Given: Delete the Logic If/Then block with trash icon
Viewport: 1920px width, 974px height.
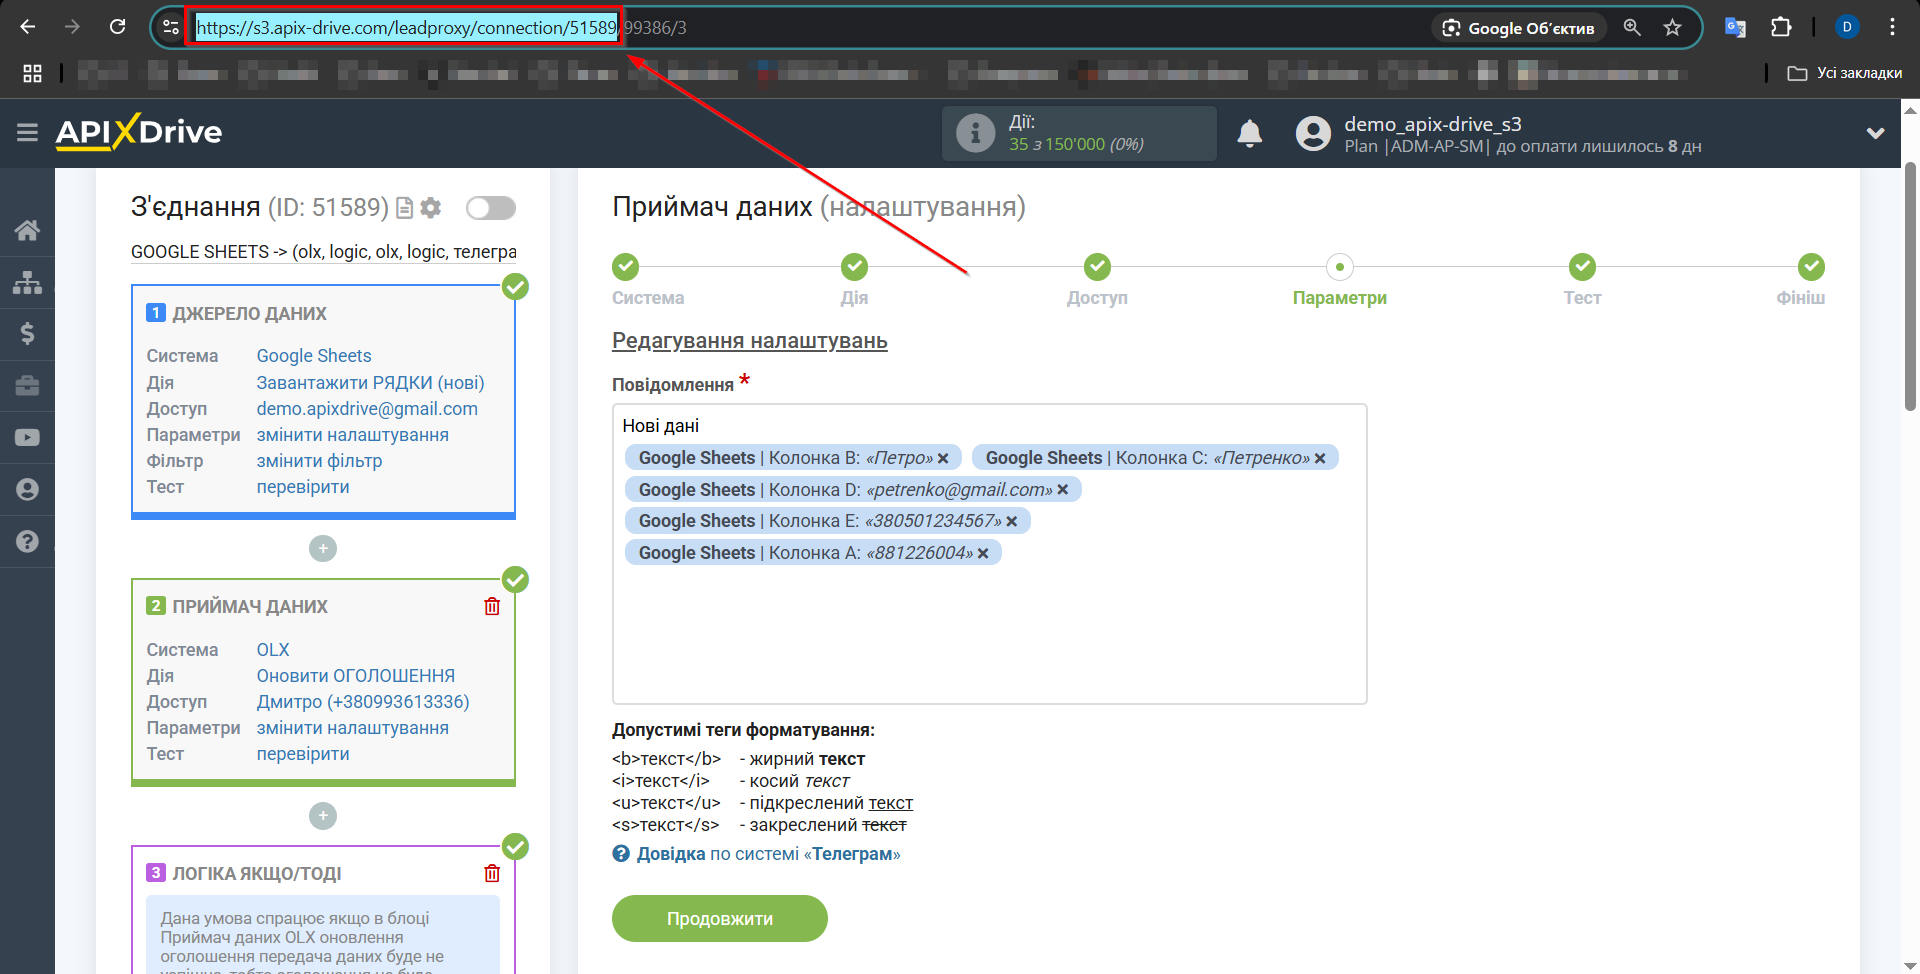Looking at the screenshot, I should point(492,873).
